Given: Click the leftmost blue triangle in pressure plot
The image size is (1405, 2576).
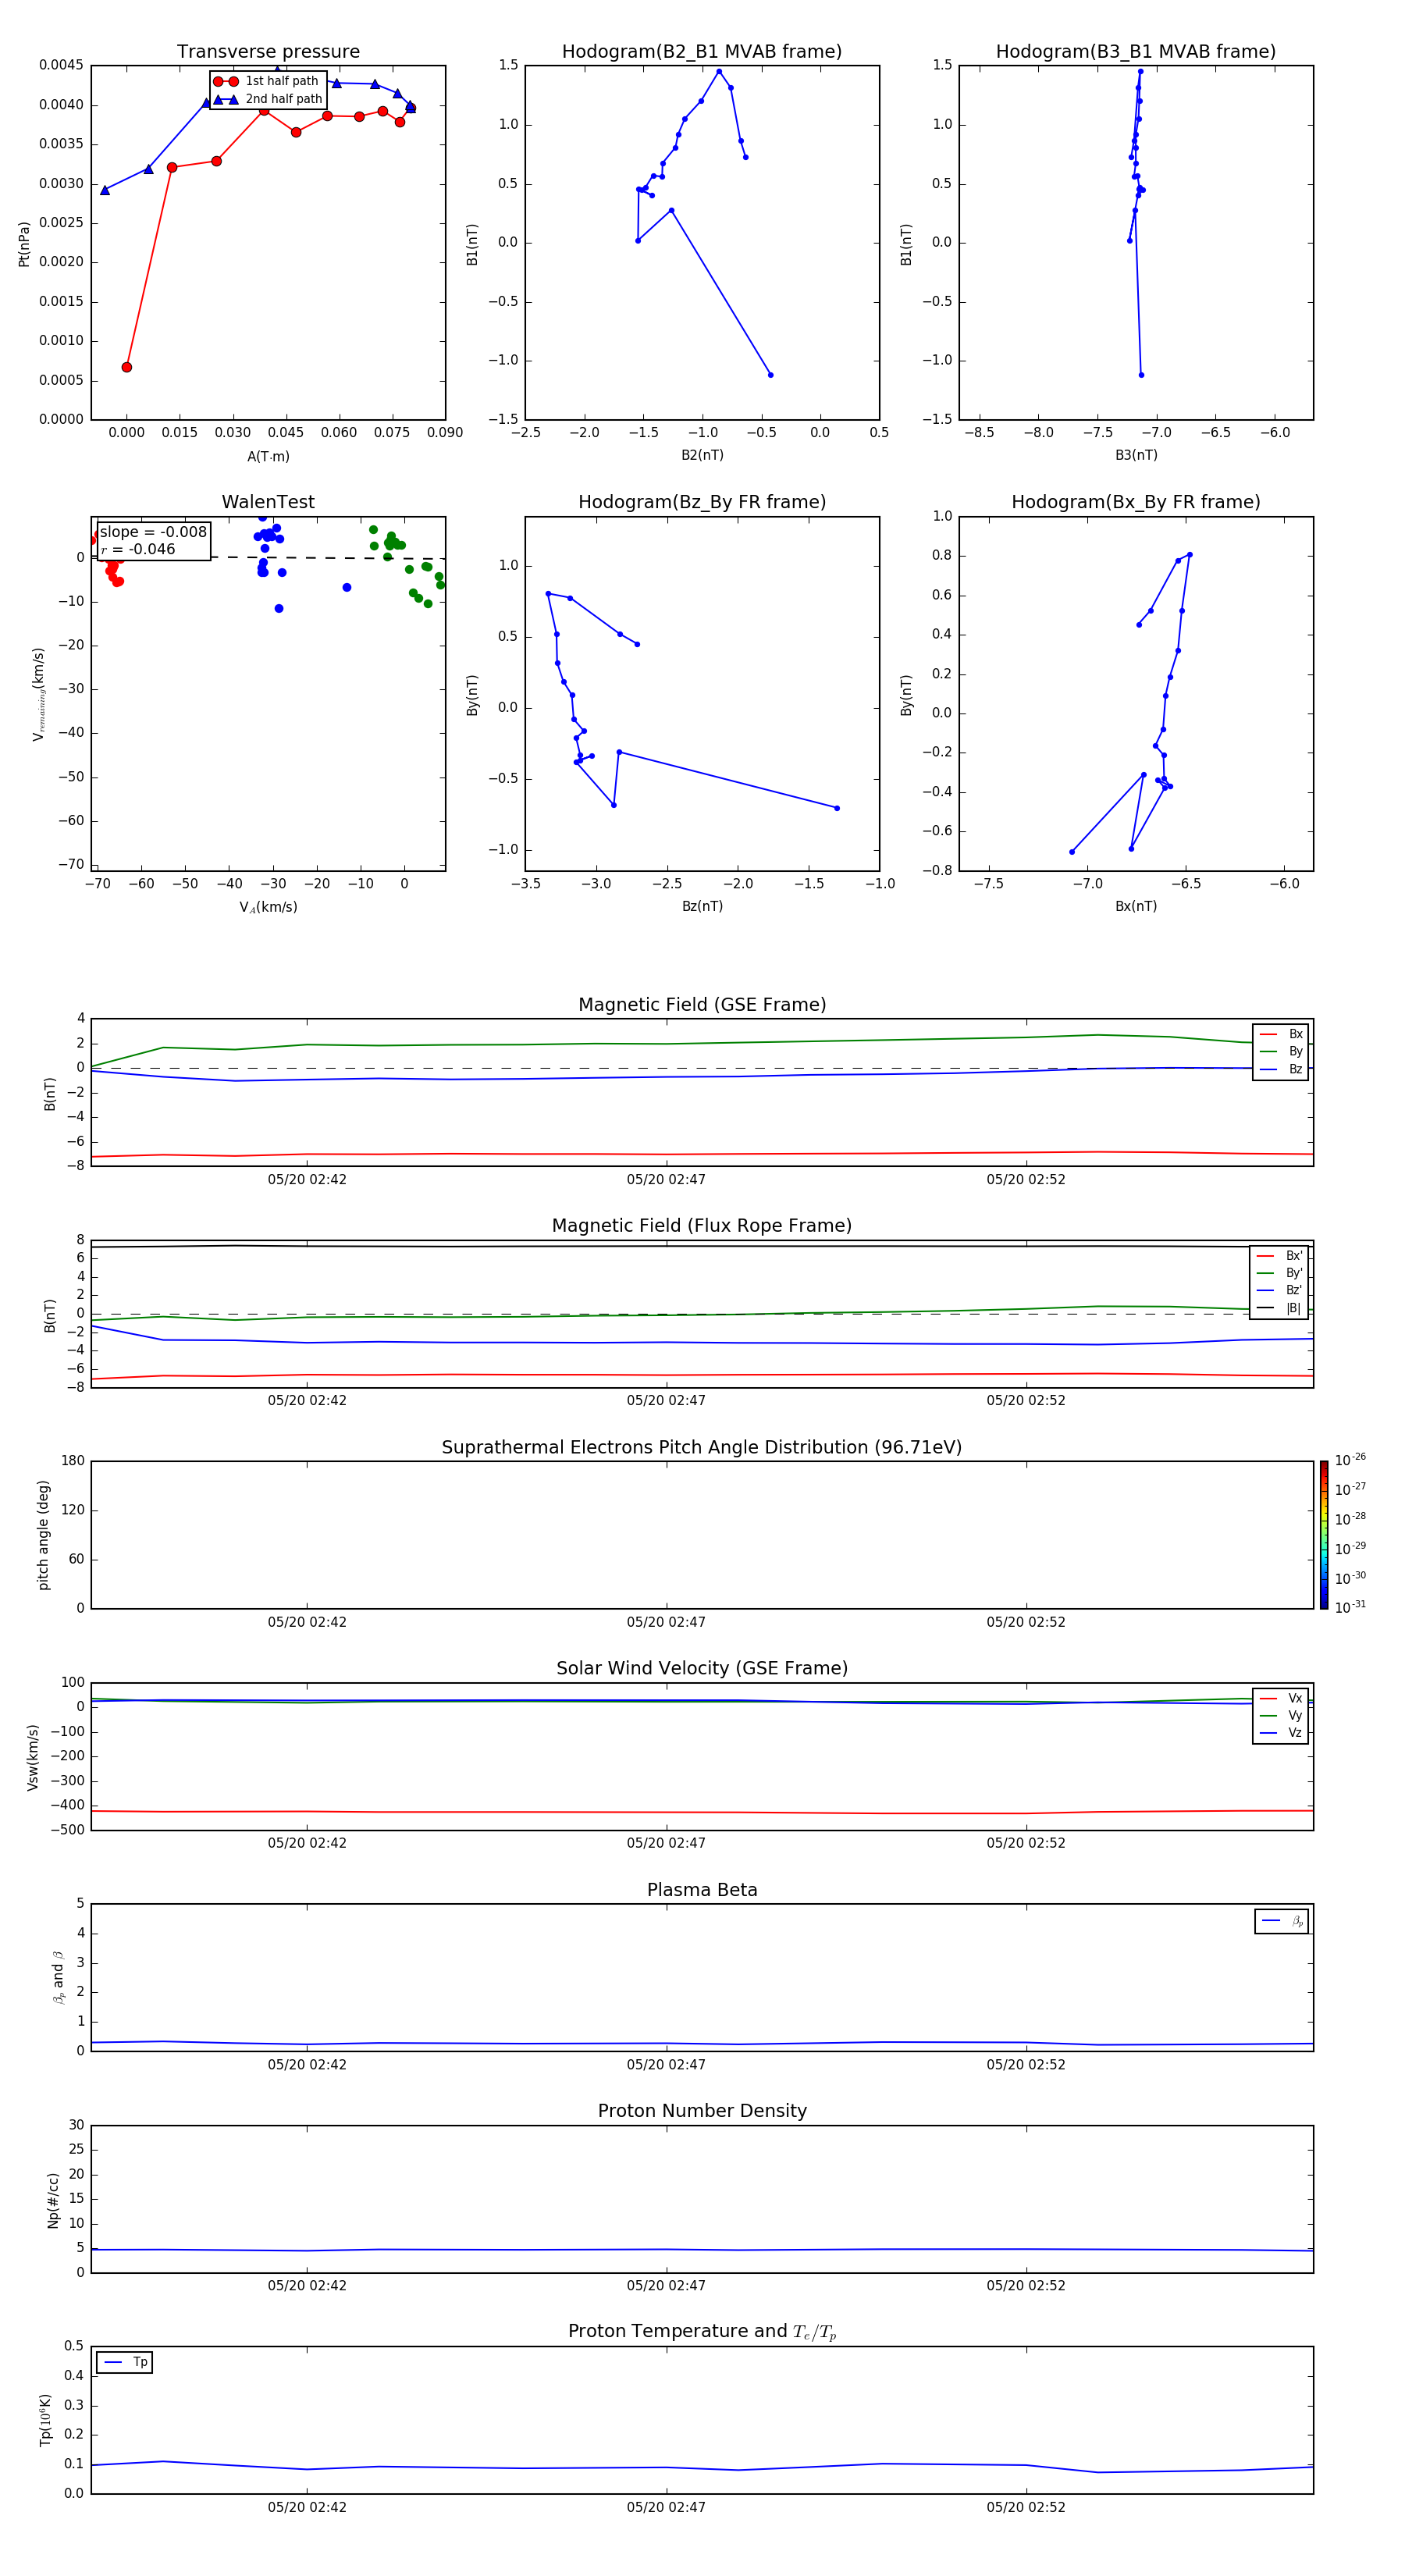Looking at the screenshot, I should [105, 190].
